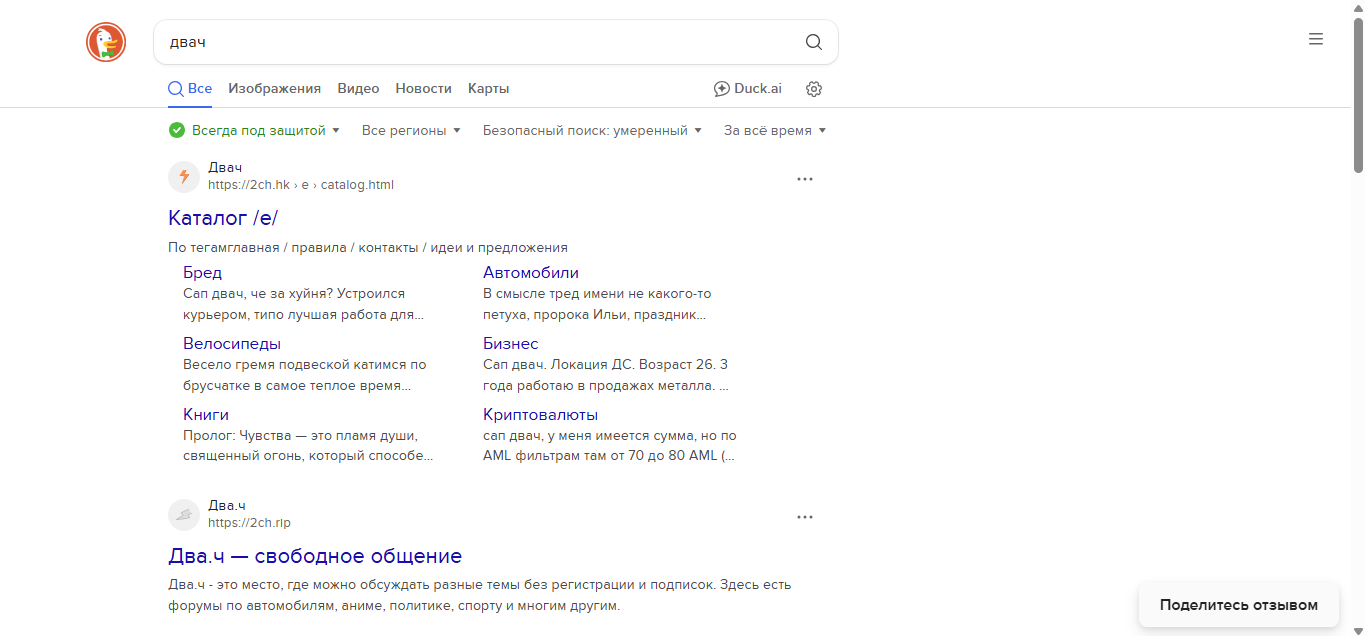Click the Два.ч result favicon
The height and width of the screenshot is (636, 1365).
click(184, 515)
